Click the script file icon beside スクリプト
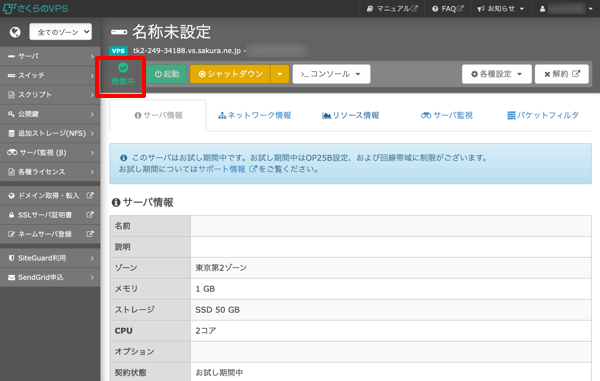This screenshot has height=381, width=600. tap(11, 94)
